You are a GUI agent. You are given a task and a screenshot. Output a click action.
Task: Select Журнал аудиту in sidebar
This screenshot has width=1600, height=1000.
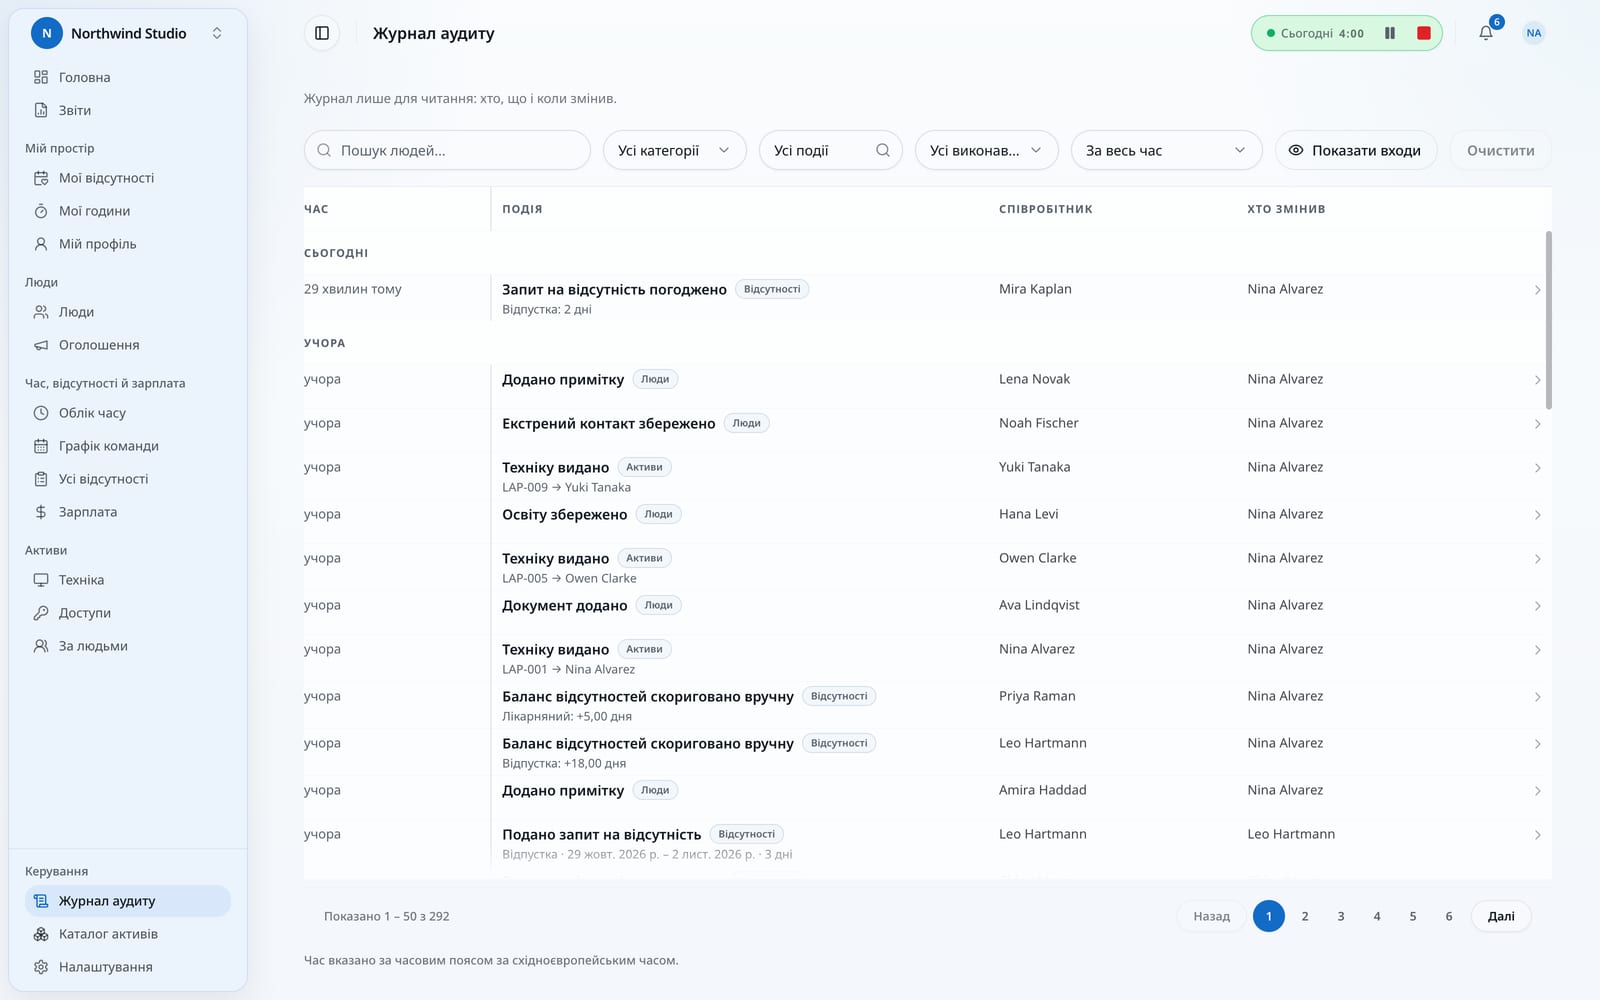(128, 901)
